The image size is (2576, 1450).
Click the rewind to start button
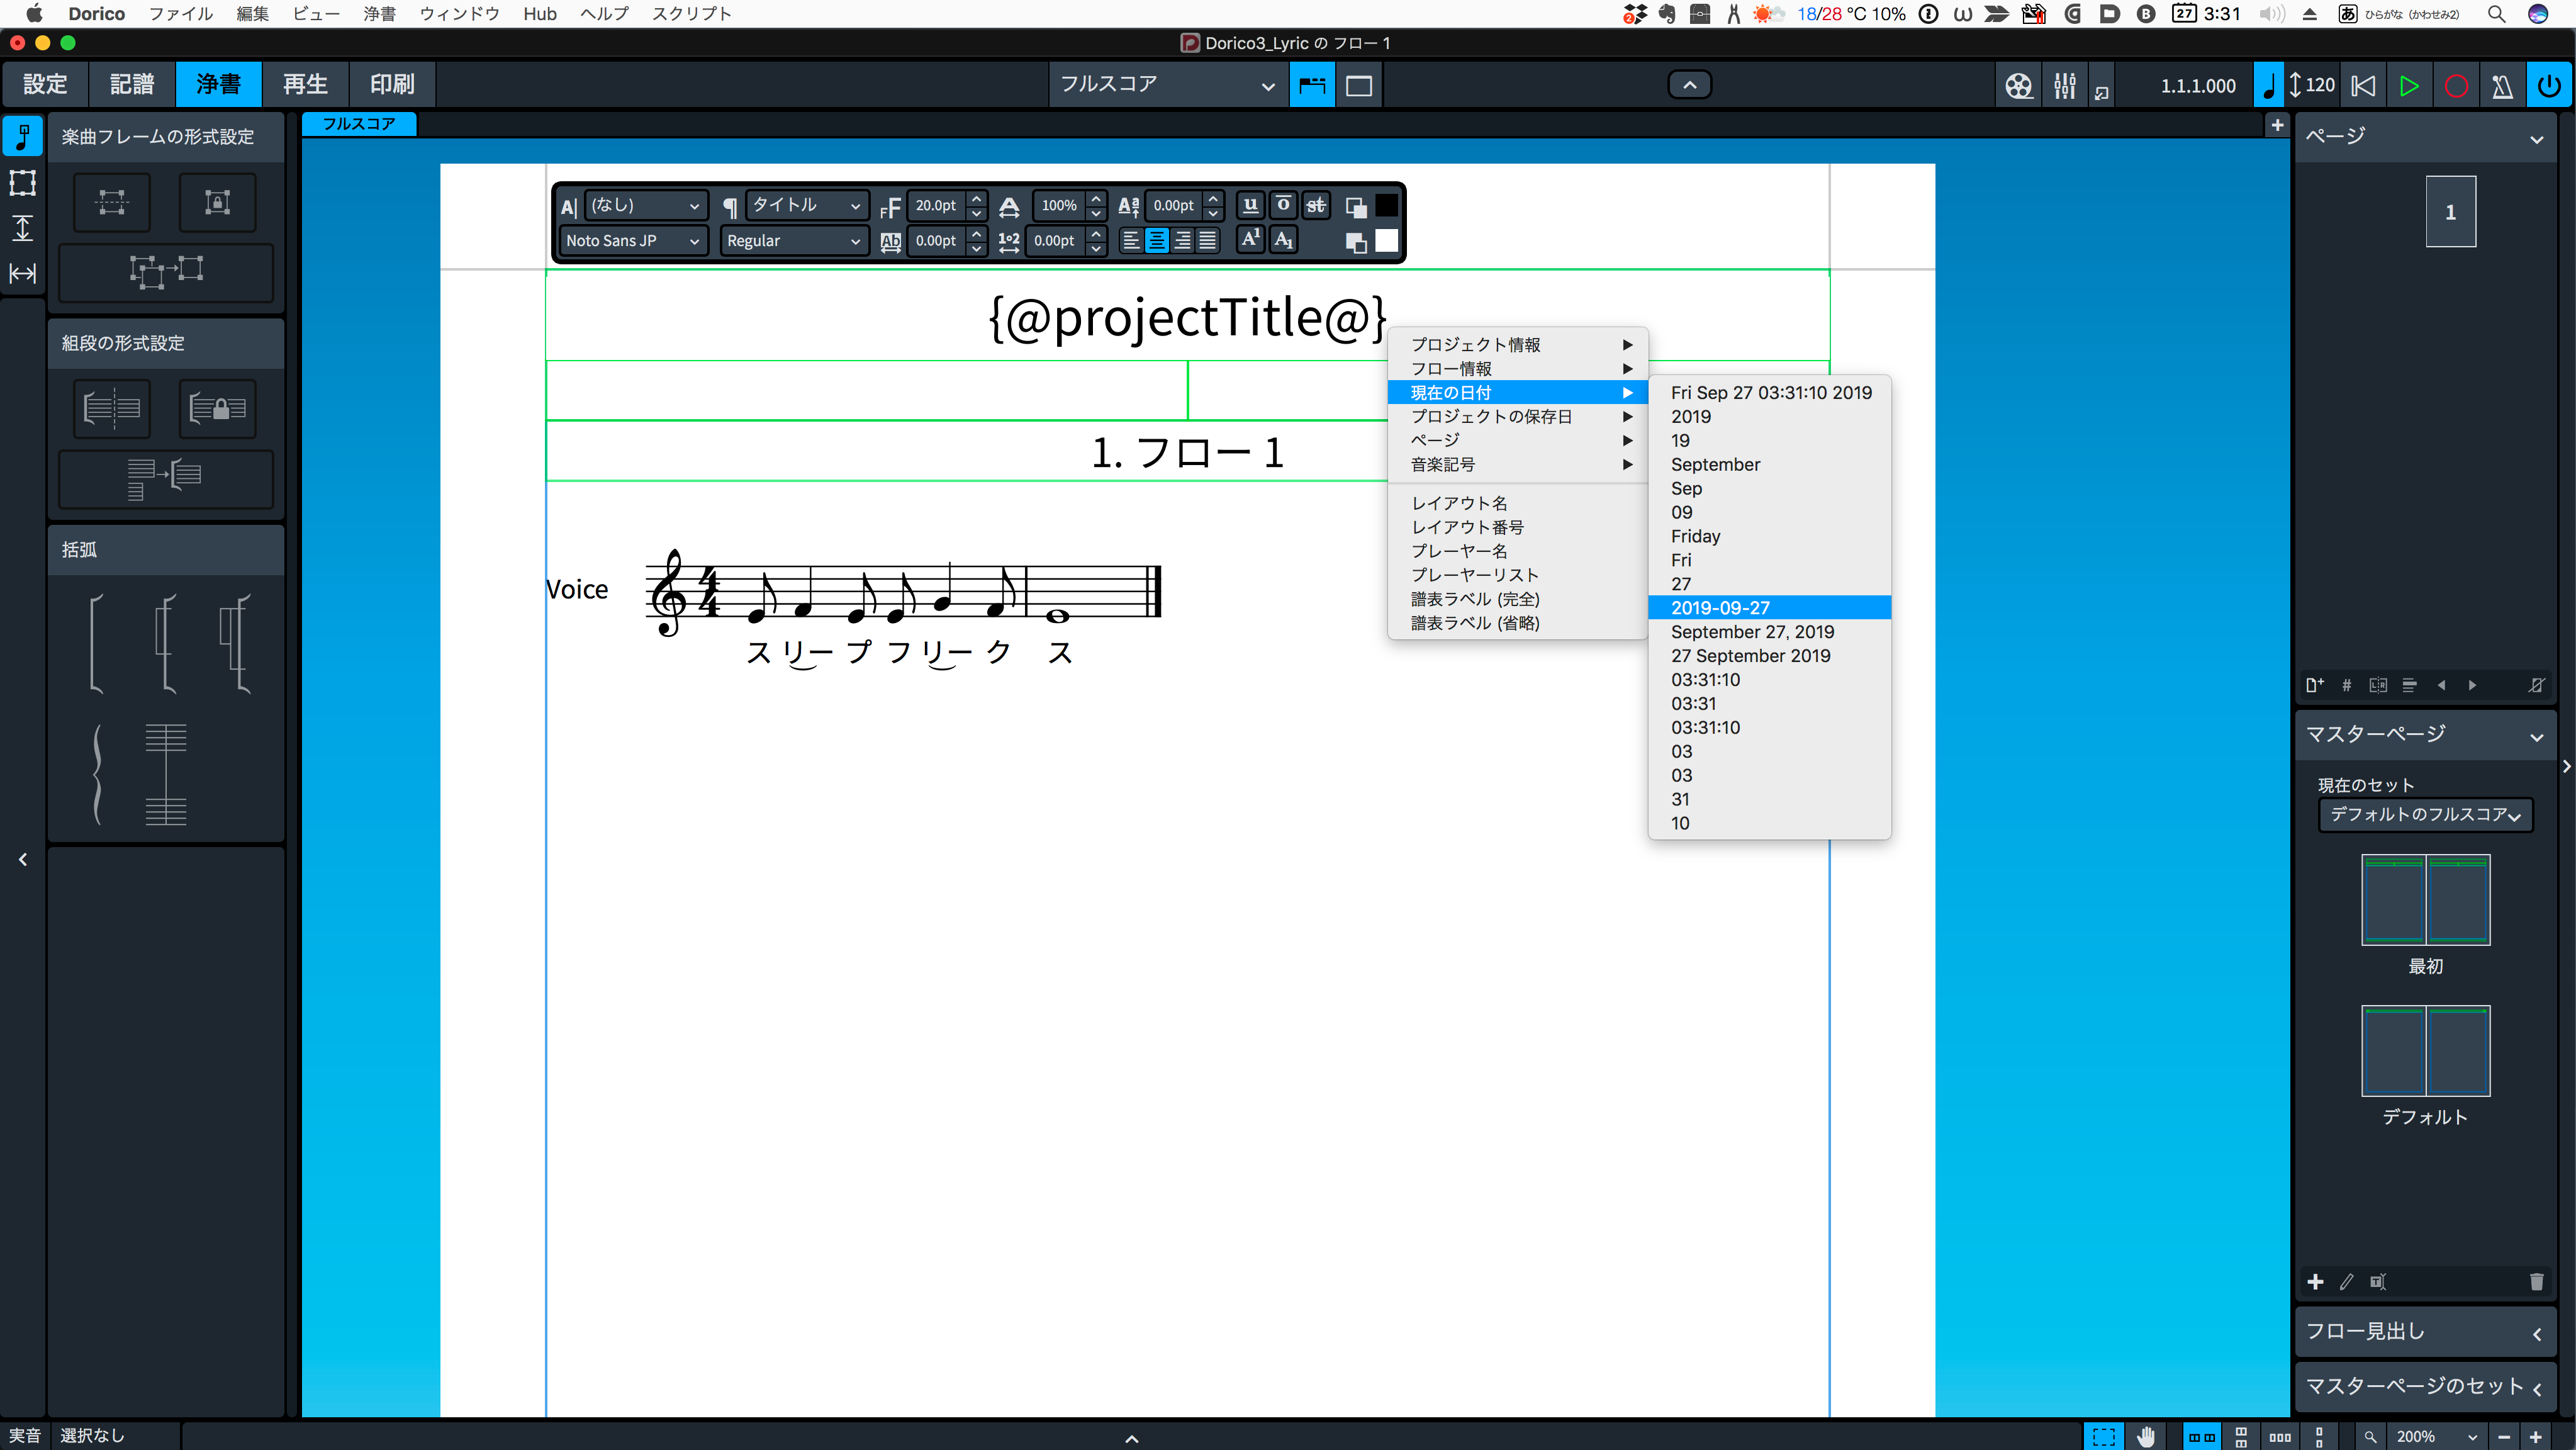(2363, 86)
